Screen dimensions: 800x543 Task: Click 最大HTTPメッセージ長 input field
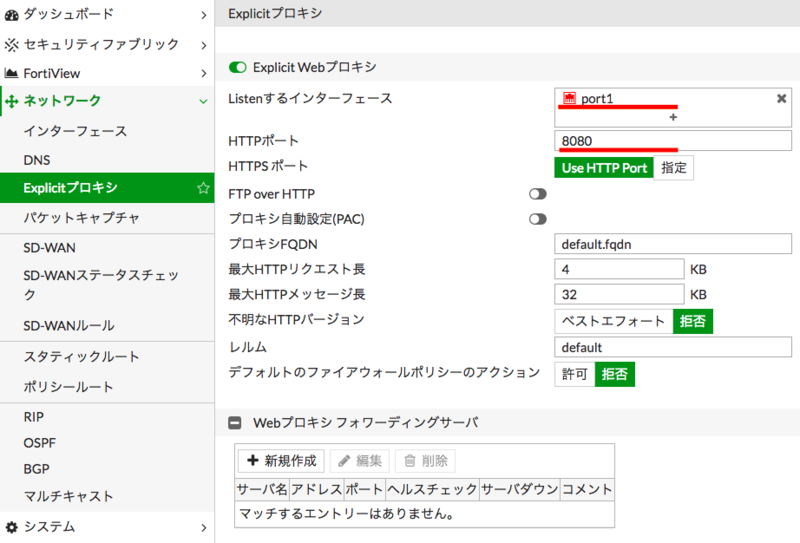pos(619,294)
